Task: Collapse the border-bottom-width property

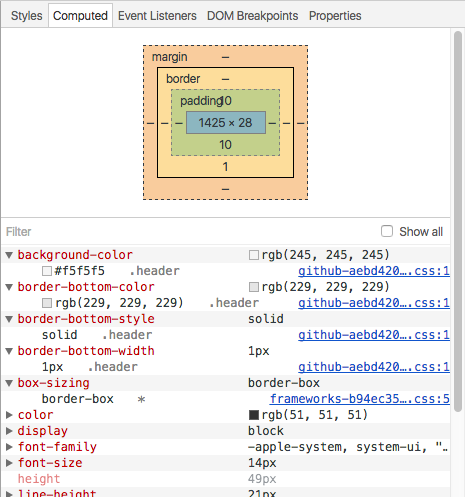Action: (9, 351)
